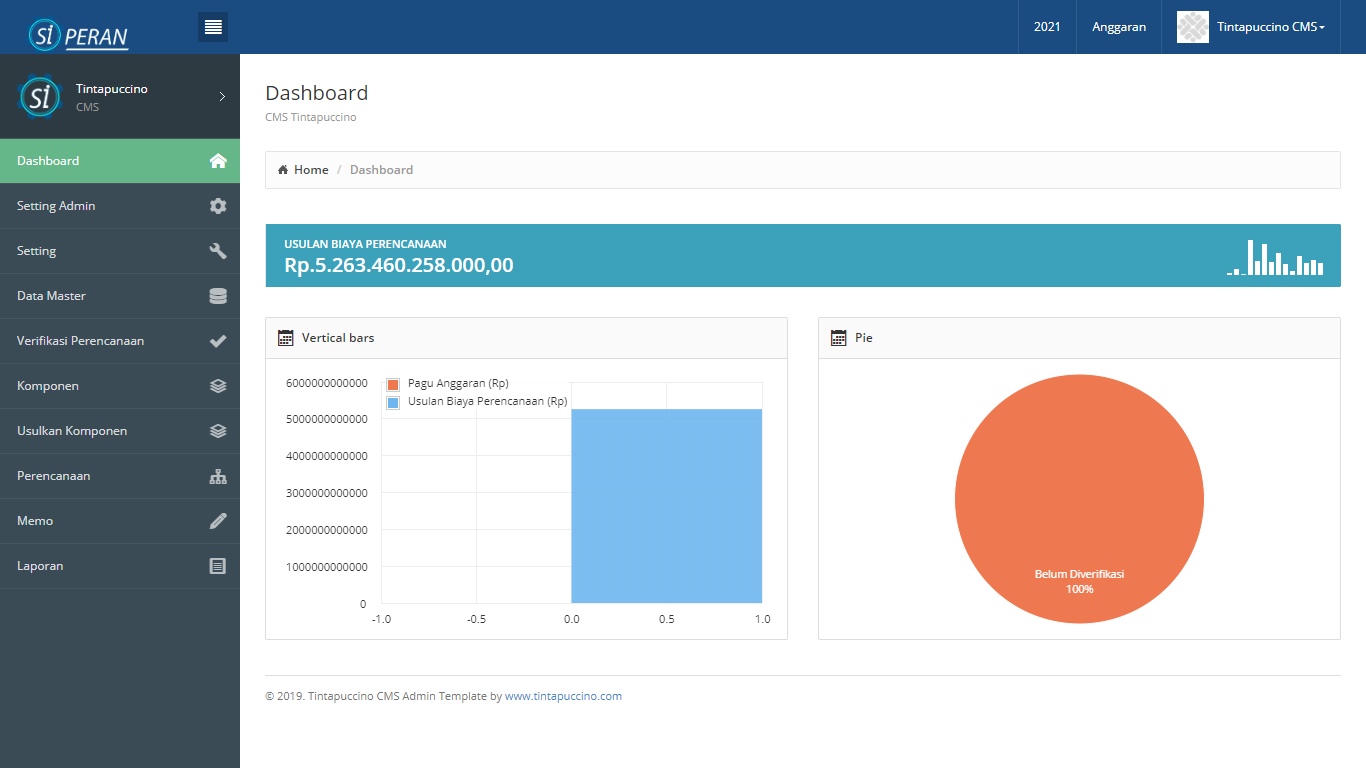Open the www.tintapuccino.com footer link

(563, 696)
